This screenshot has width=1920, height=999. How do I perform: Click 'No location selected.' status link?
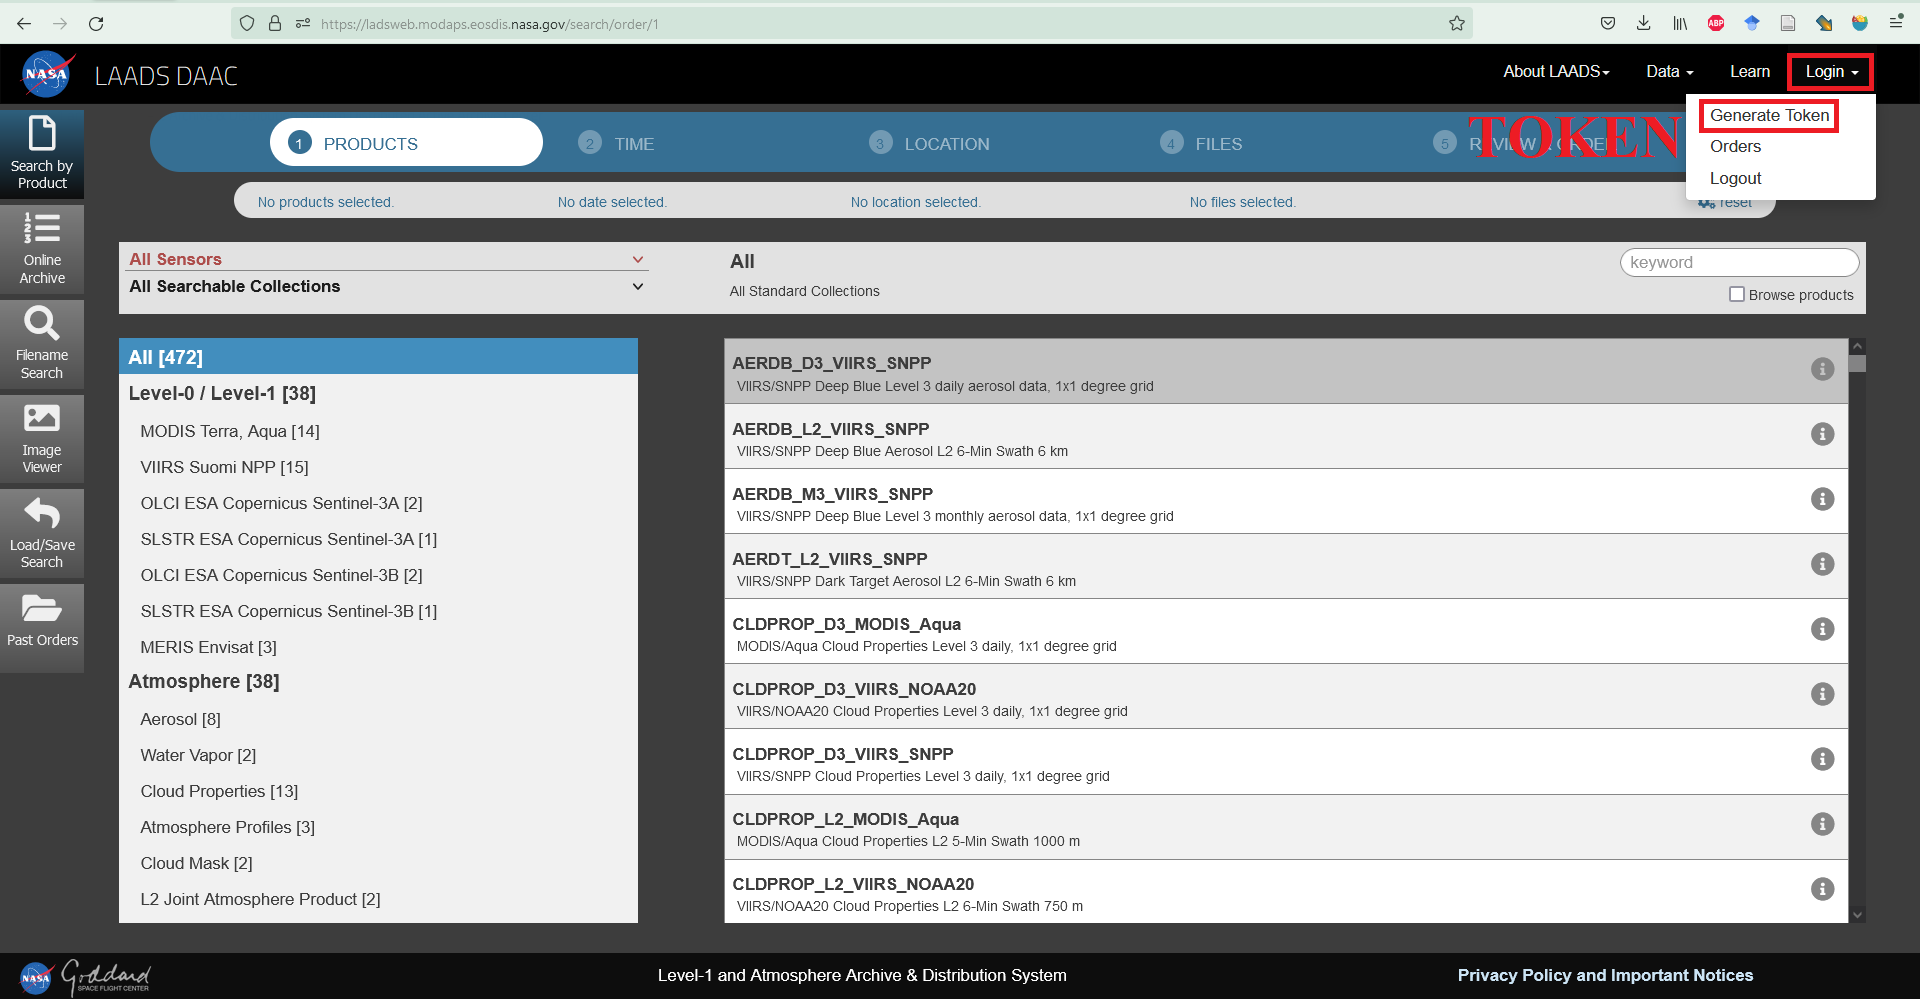(916, 202)
